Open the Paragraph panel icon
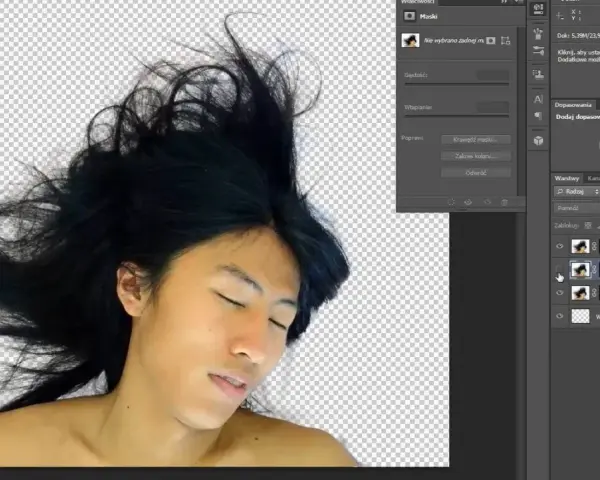Viewport: 600px width, 480px height. pyautogui.click(x=538, y=116)
